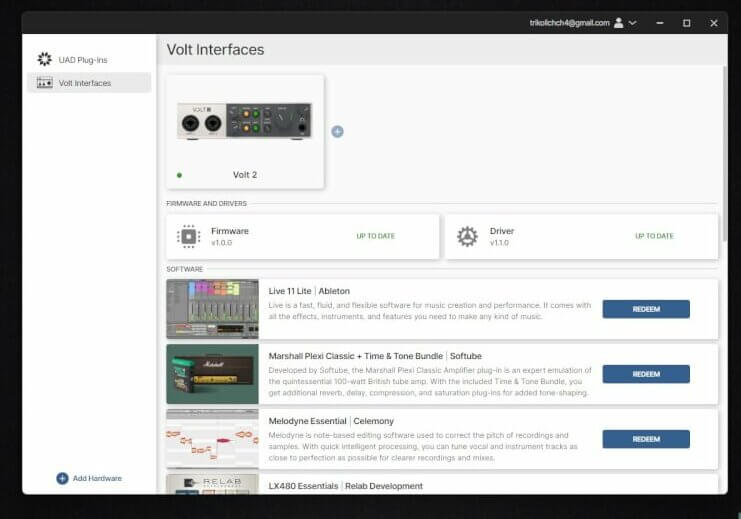This screenshot has height=519, width=741.
Task: Click Driver version v1.1.0
Action: [499, 243]
